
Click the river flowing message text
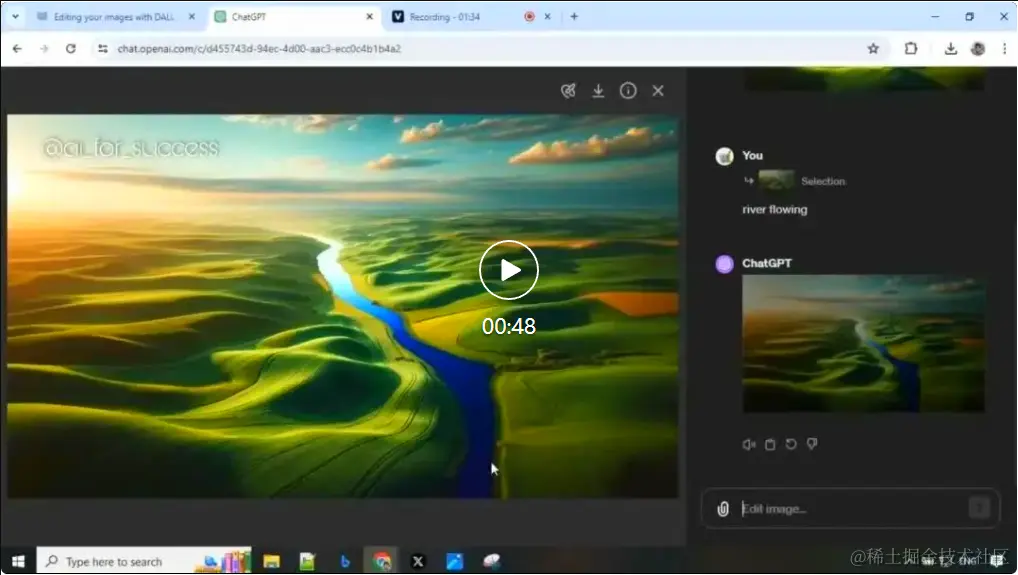[775, 210]
